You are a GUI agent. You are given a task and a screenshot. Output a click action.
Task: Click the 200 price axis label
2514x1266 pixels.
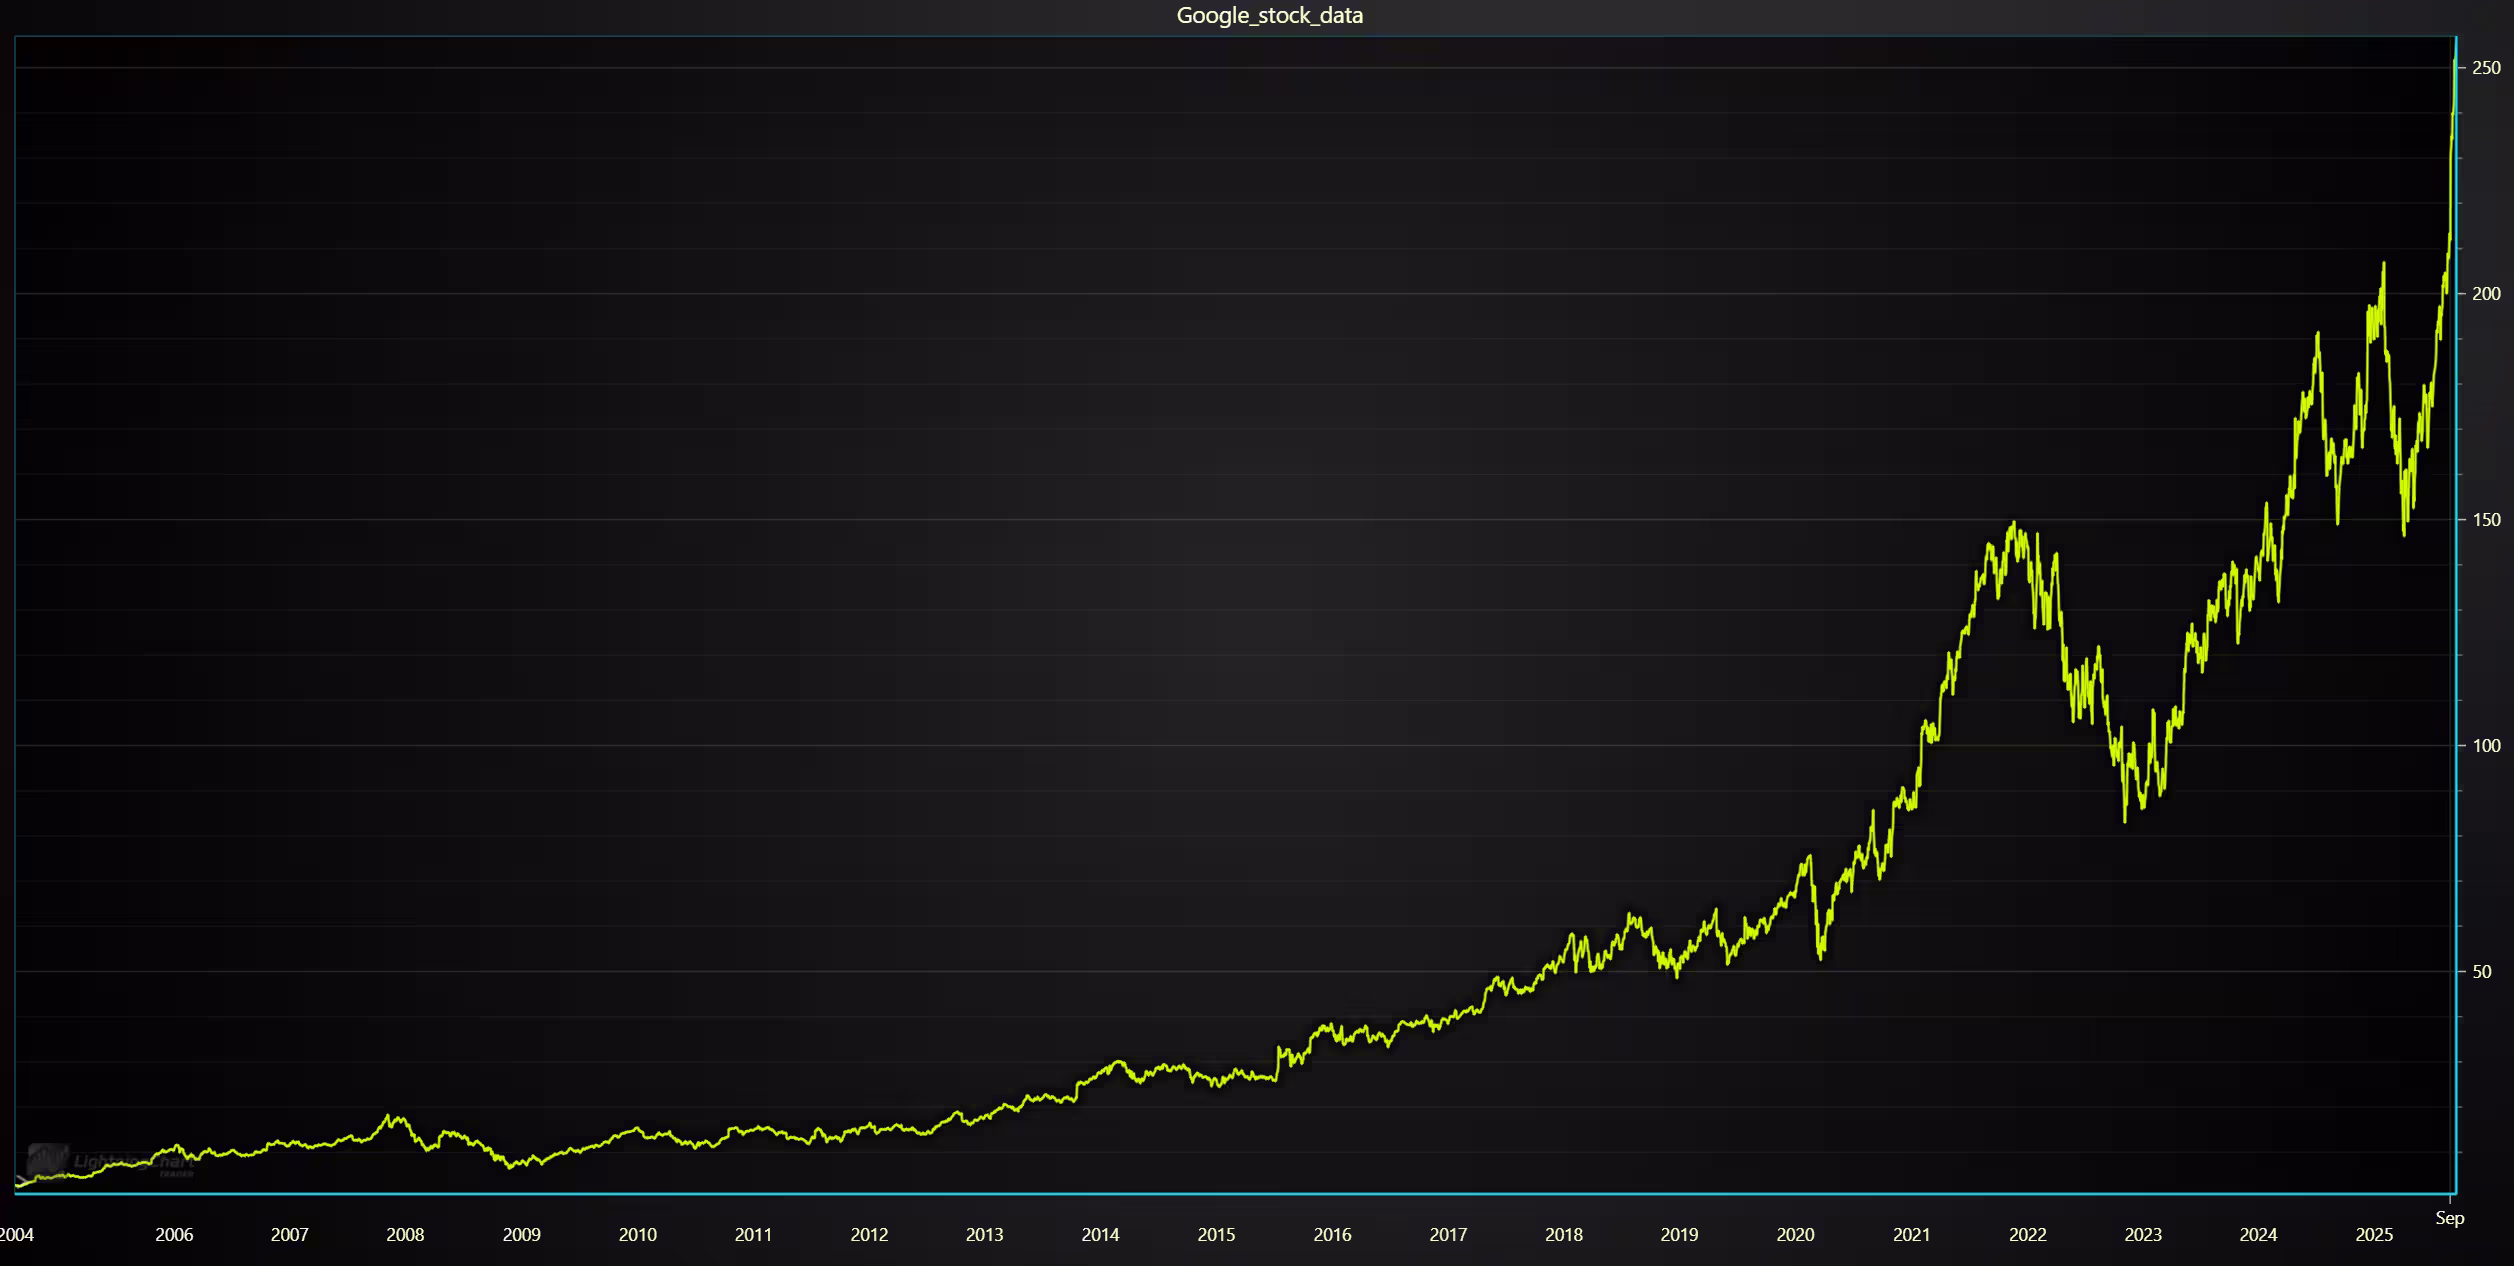pyautogui.click(x=2486, y=294)
